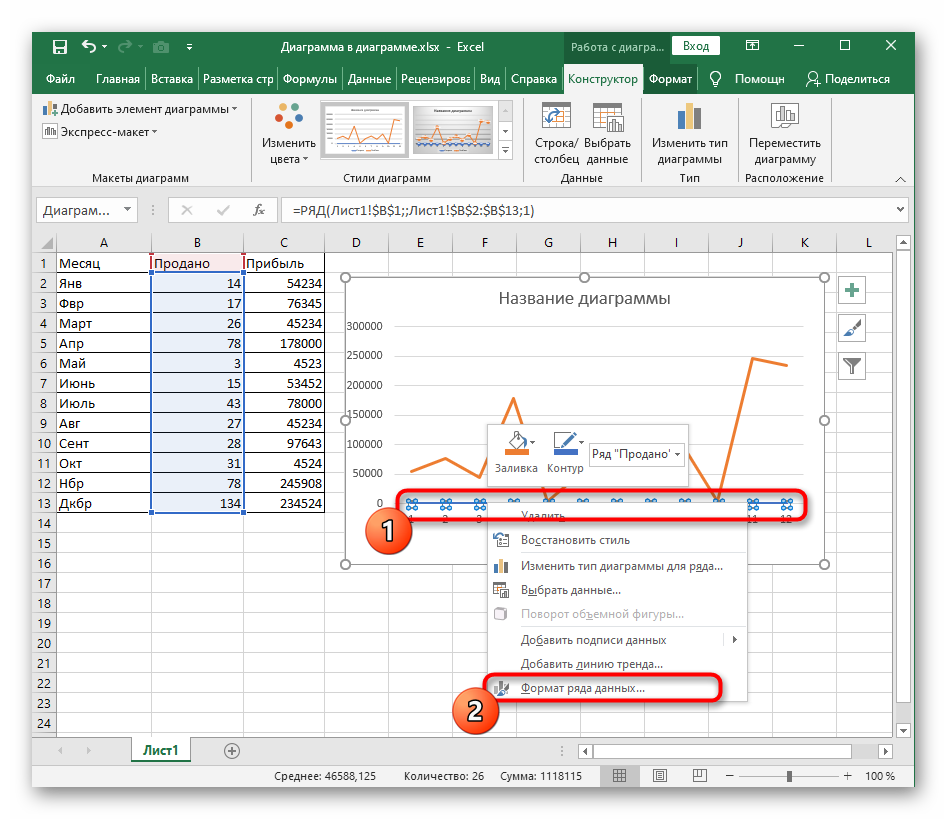Click the Switch Row/Column icon
947x819 pixels.
pyautogui.click(x=555, y=117)
